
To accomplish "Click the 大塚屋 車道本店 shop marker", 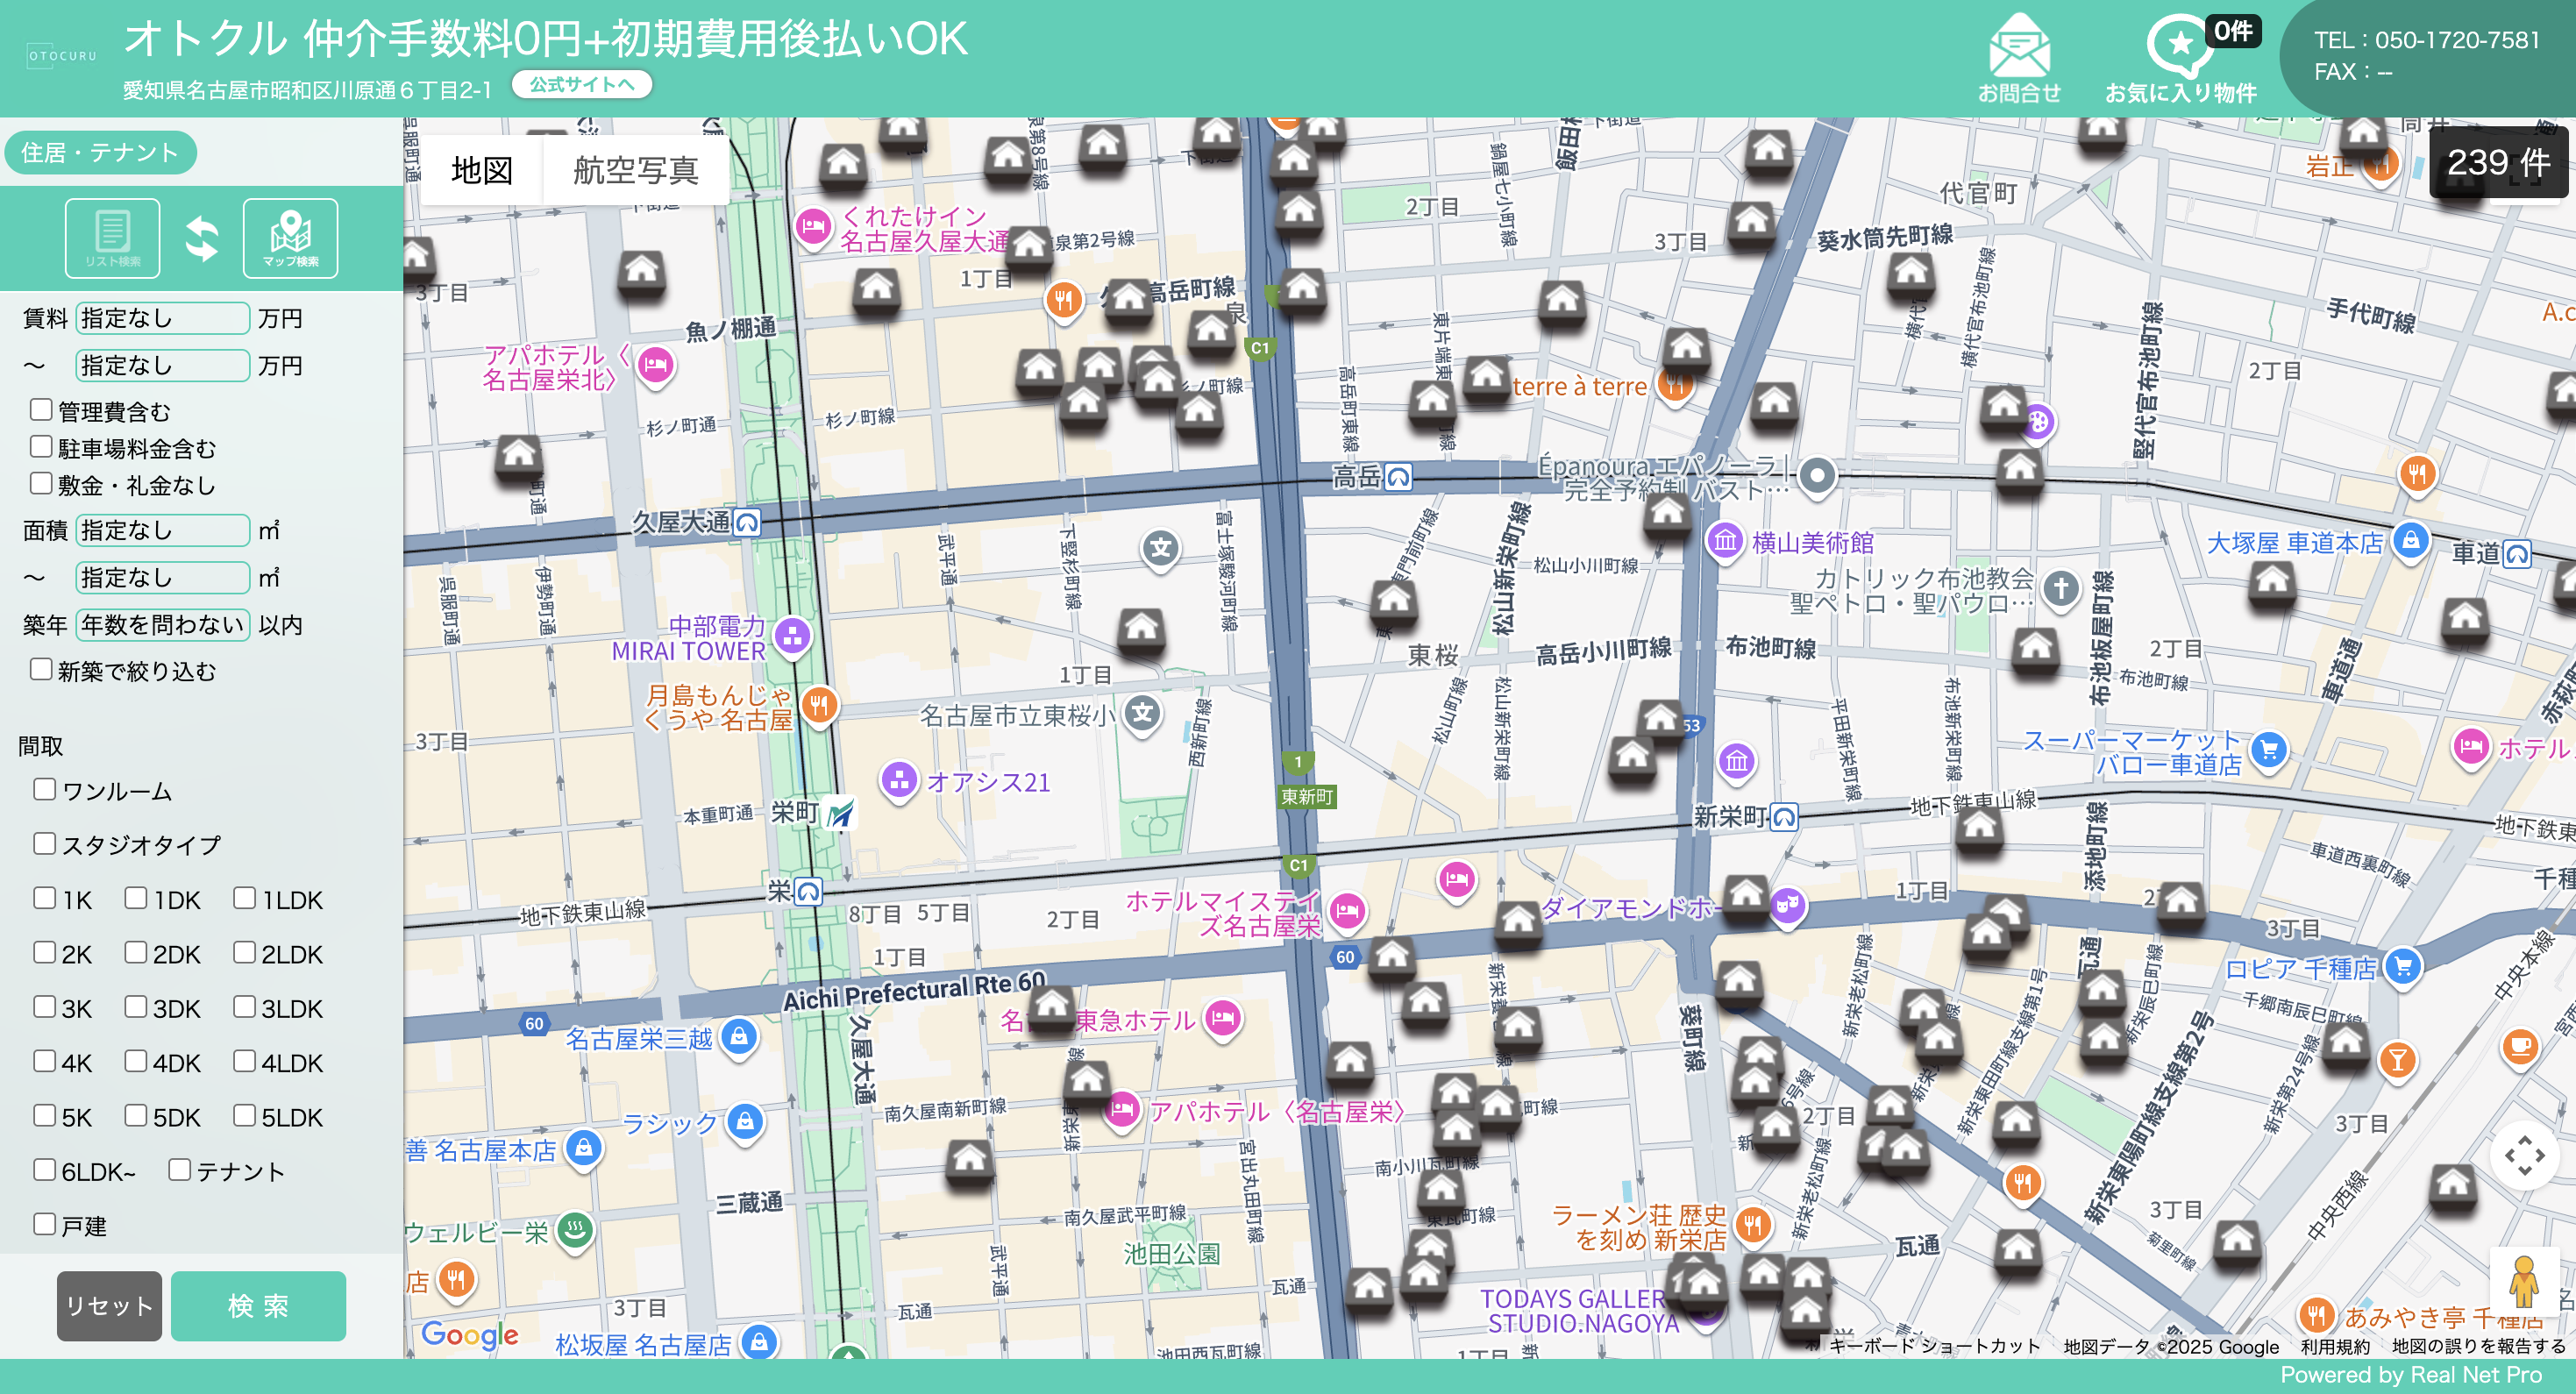I will (x=2411, y=541).
